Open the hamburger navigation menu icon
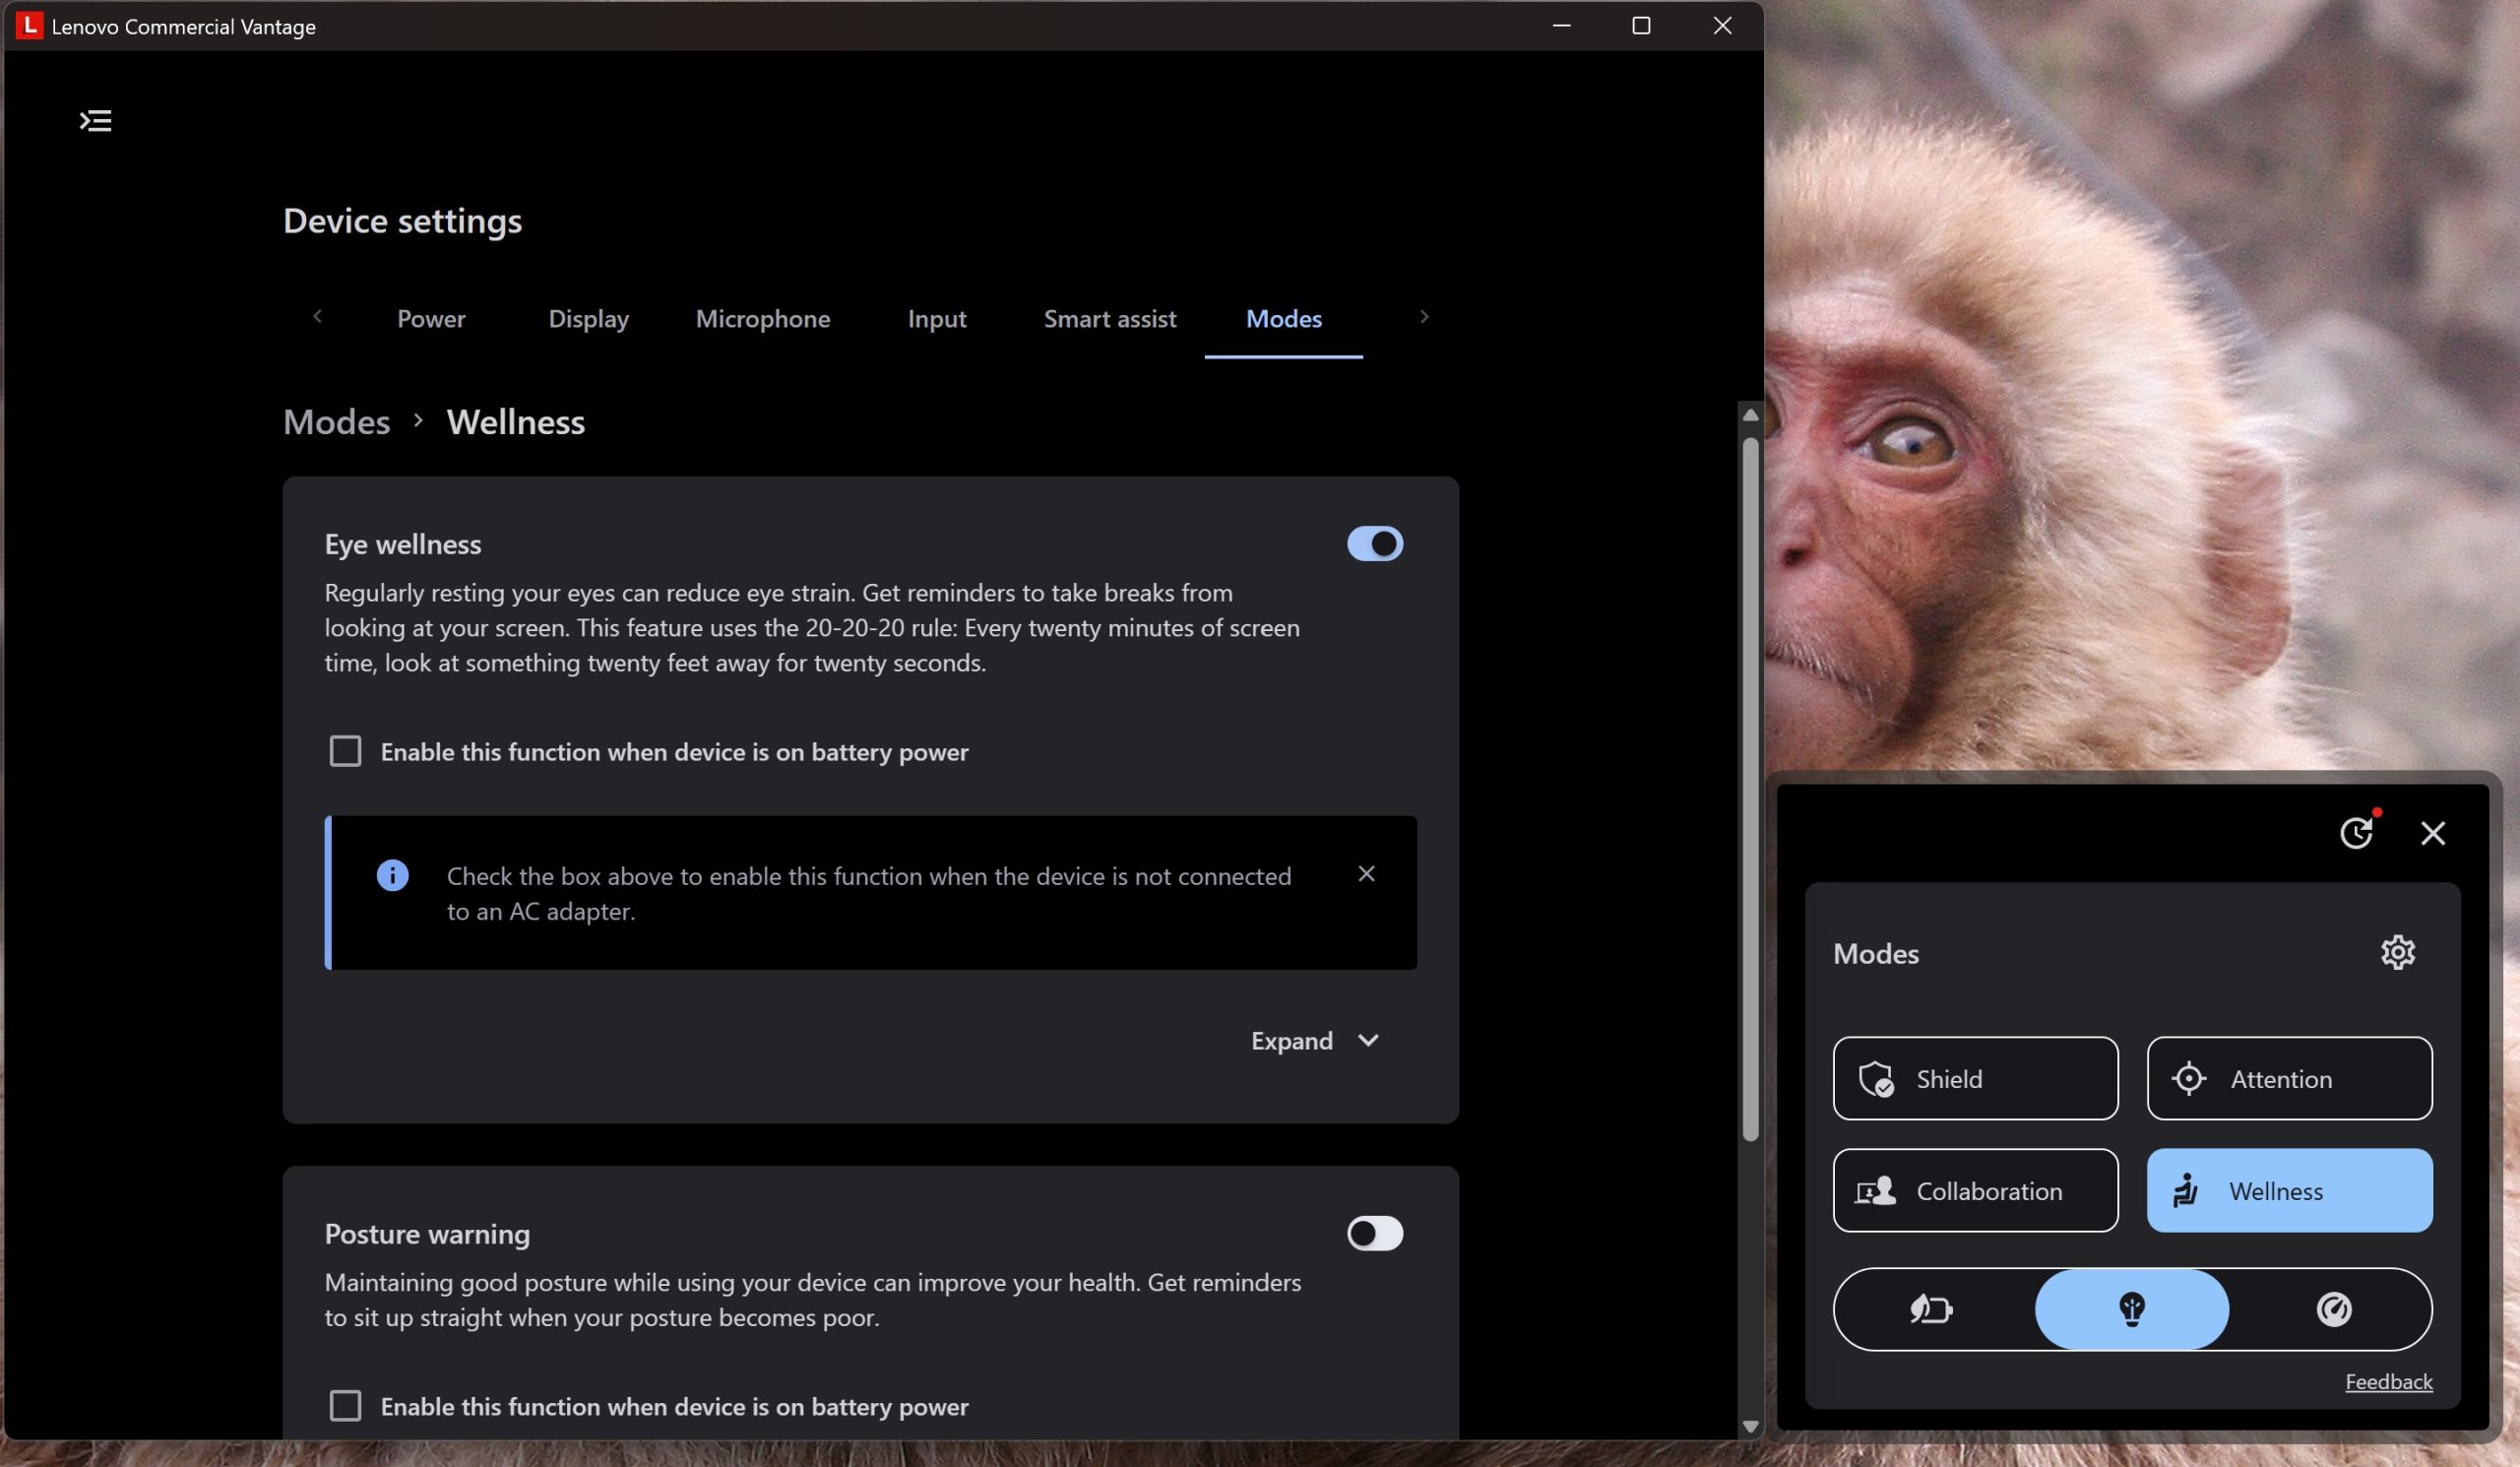Image resolution: width=2520 pixels, height=1467 pixels. coord(95,121)
